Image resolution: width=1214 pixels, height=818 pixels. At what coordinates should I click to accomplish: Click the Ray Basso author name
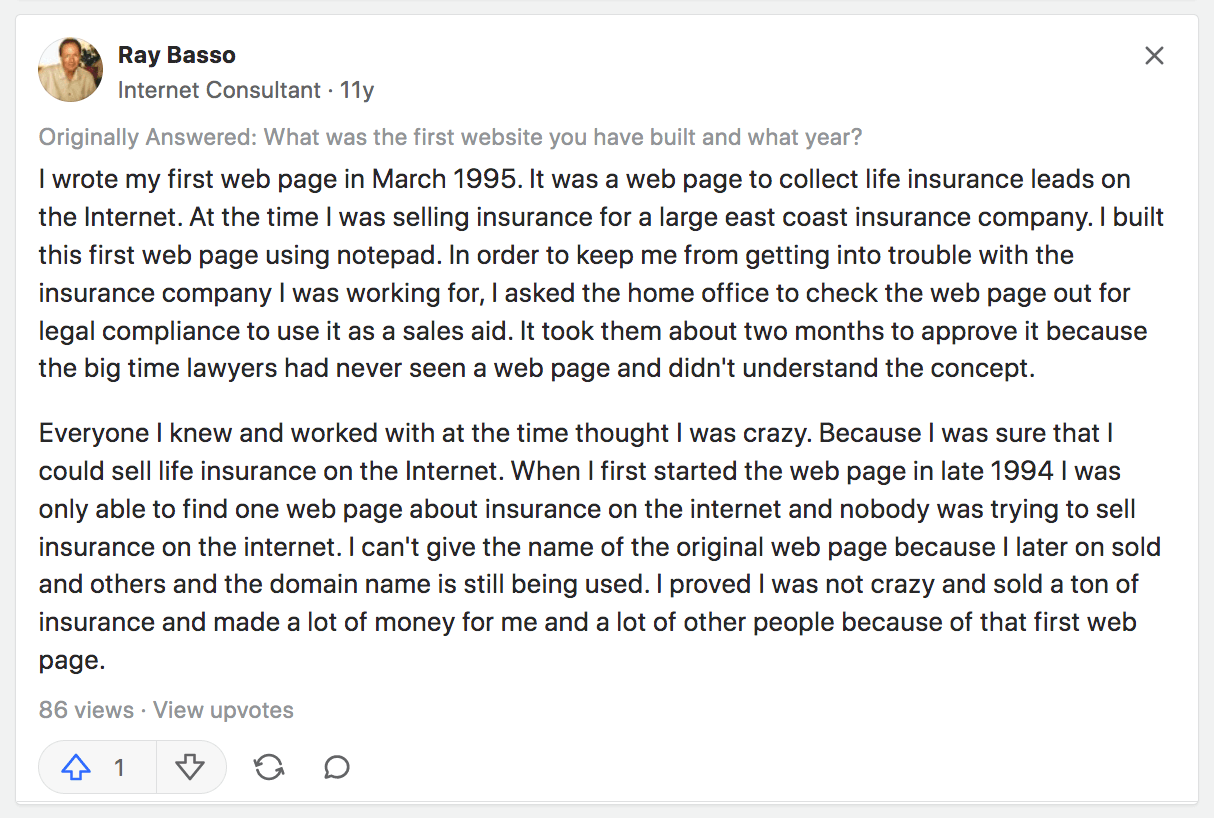[x=177, y=54]
